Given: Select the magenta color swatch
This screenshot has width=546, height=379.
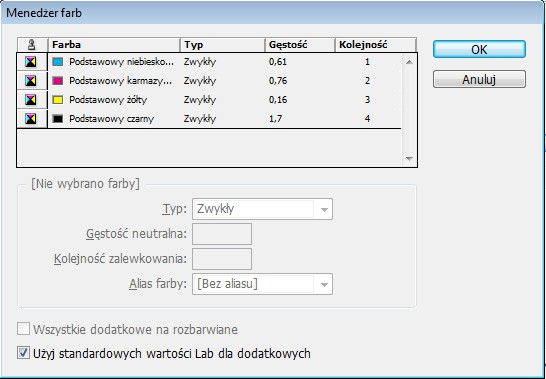Looking at the screenshot, I should click(57, 81).
